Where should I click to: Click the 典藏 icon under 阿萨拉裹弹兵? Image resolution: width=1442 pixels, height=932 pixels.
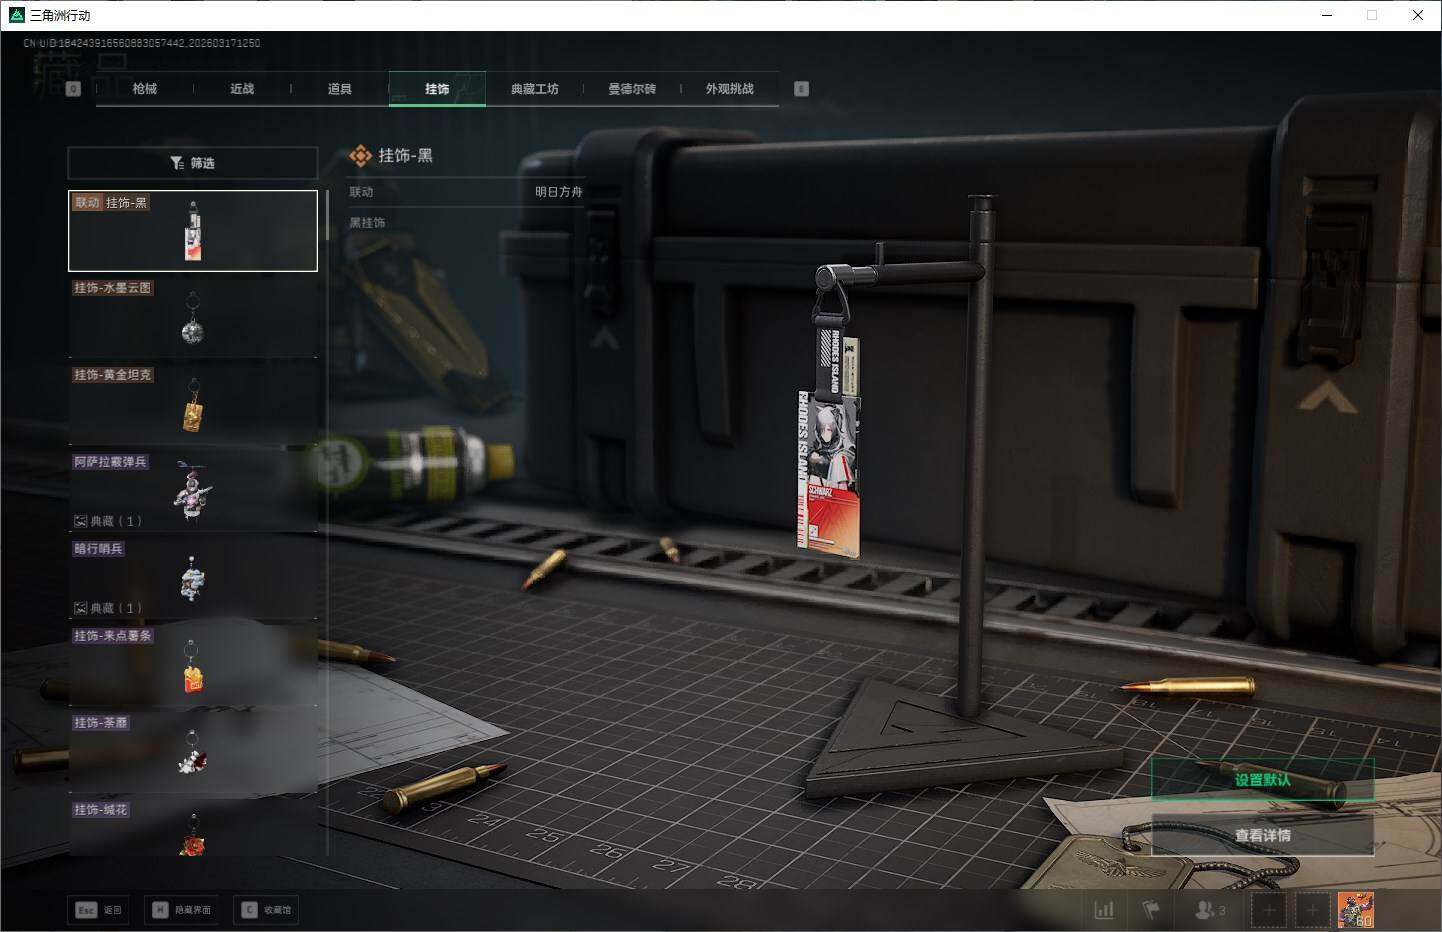pyautogui.click(x=80, y=521)
